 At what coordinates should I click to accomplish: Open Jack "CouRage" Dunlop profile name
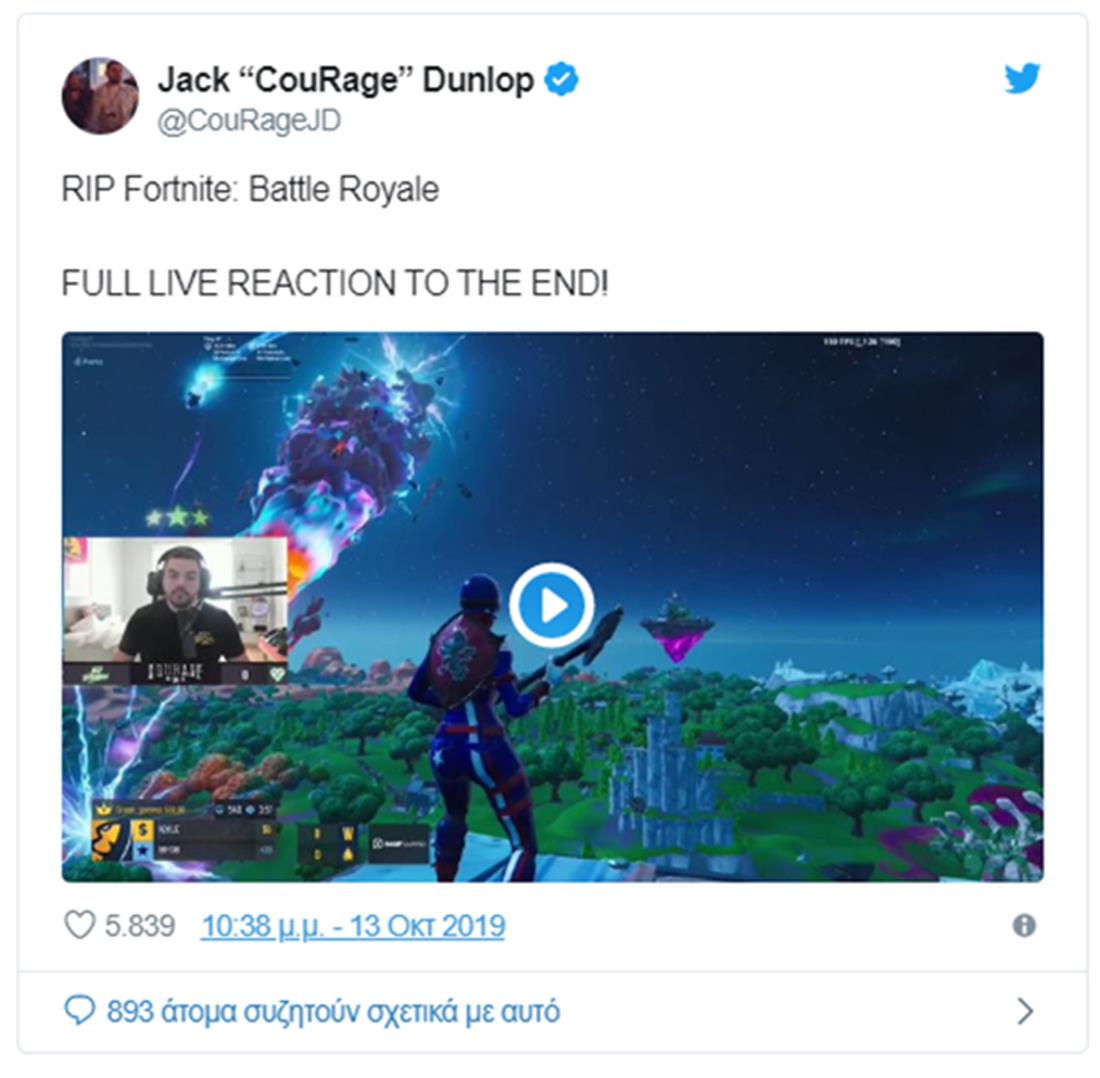point(346,79)
